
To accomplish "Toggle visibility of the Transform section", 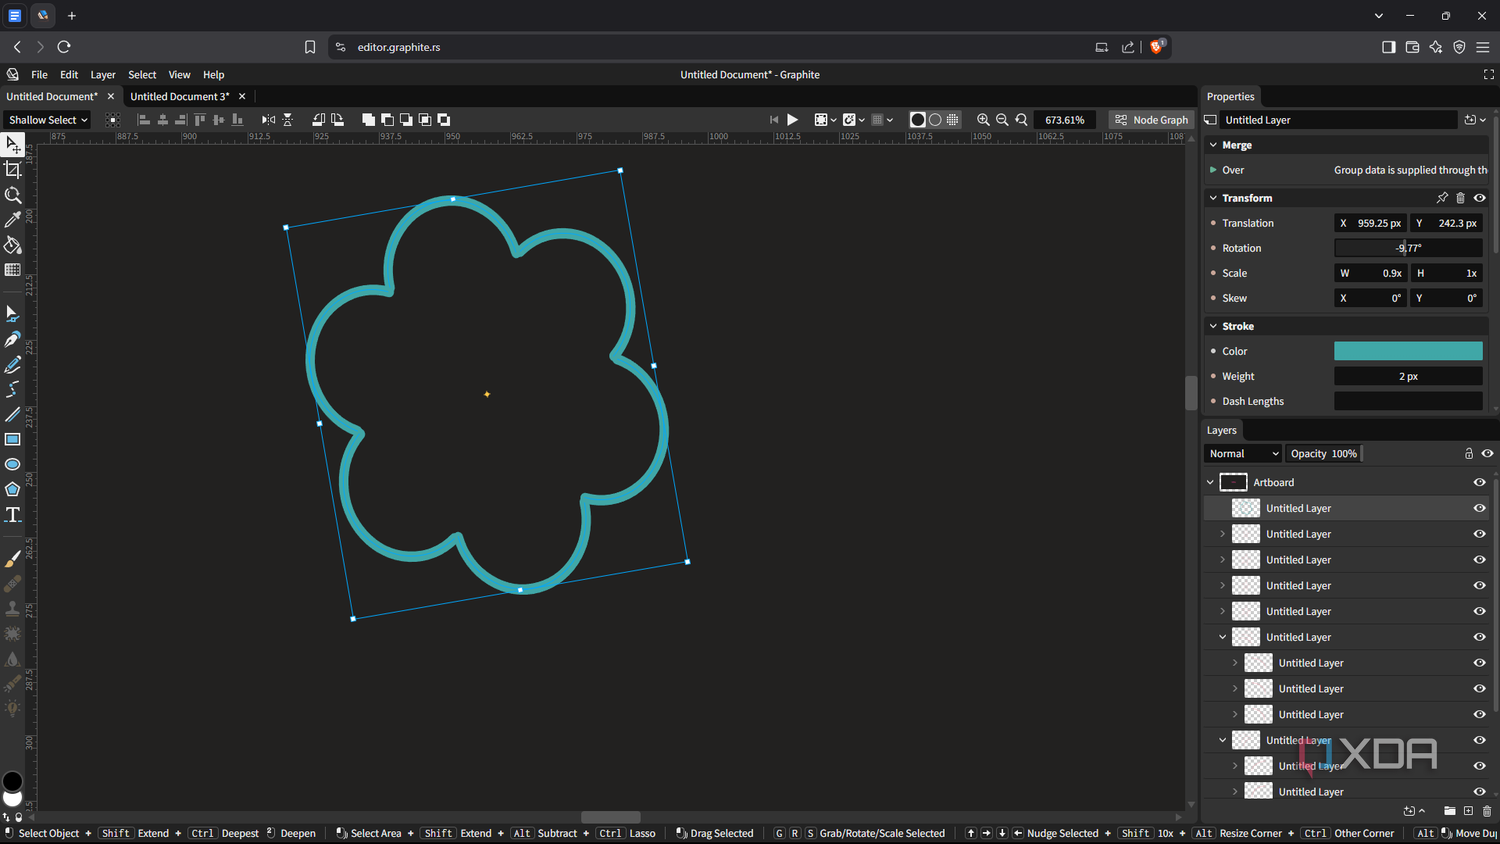I will 1479,198.
